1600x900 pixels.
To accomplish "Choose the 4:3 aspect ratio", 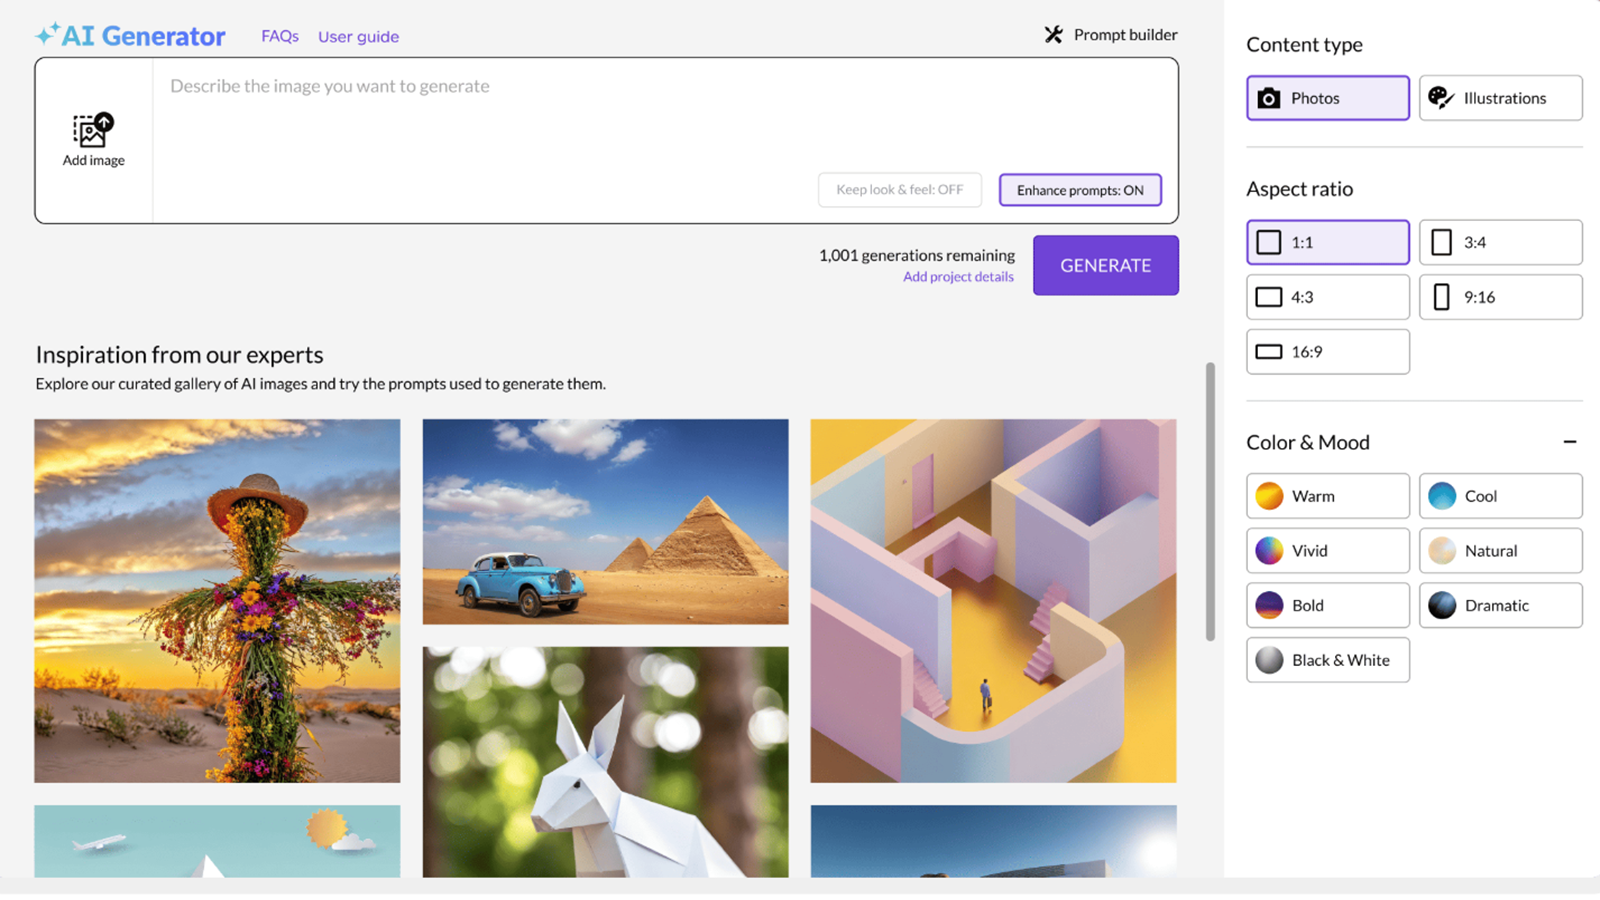I will (x=1328, y=297).
